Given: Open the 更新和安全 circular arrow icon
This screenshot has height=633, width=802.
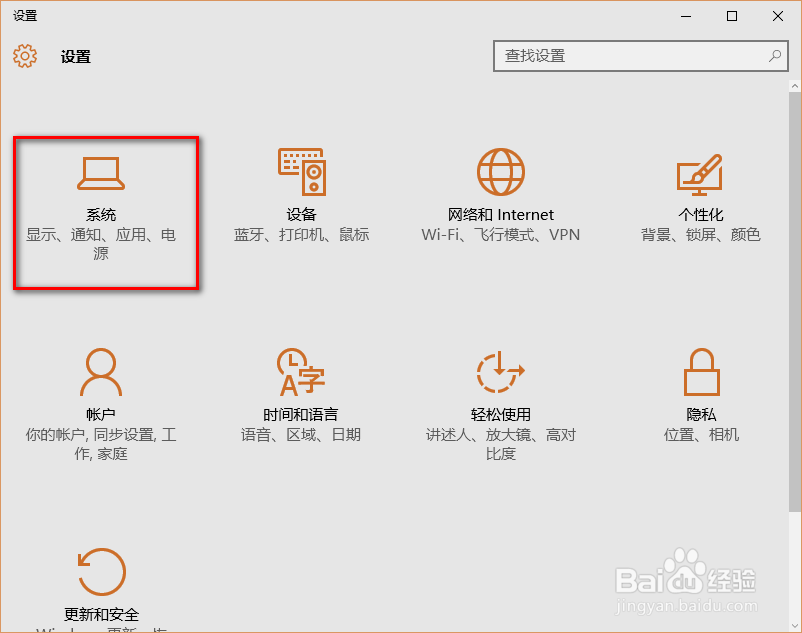Looking at the screenshot, I should tap(101, 572).
